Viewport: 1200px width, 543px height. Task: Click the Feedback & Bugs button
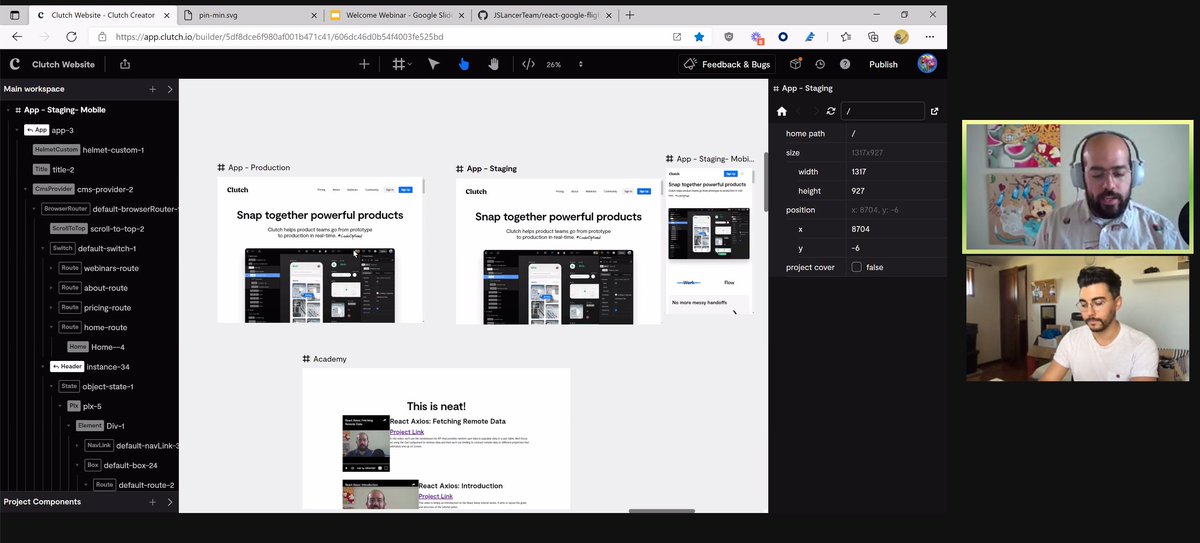(x=727, y=64)
